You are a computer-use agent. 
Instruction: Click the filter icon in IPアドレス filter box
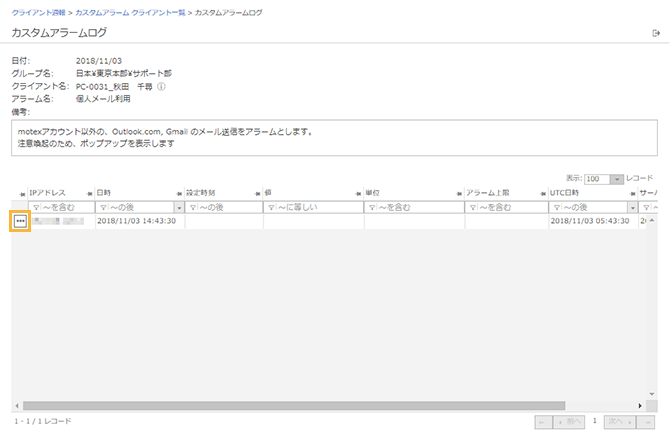point(37,207)
